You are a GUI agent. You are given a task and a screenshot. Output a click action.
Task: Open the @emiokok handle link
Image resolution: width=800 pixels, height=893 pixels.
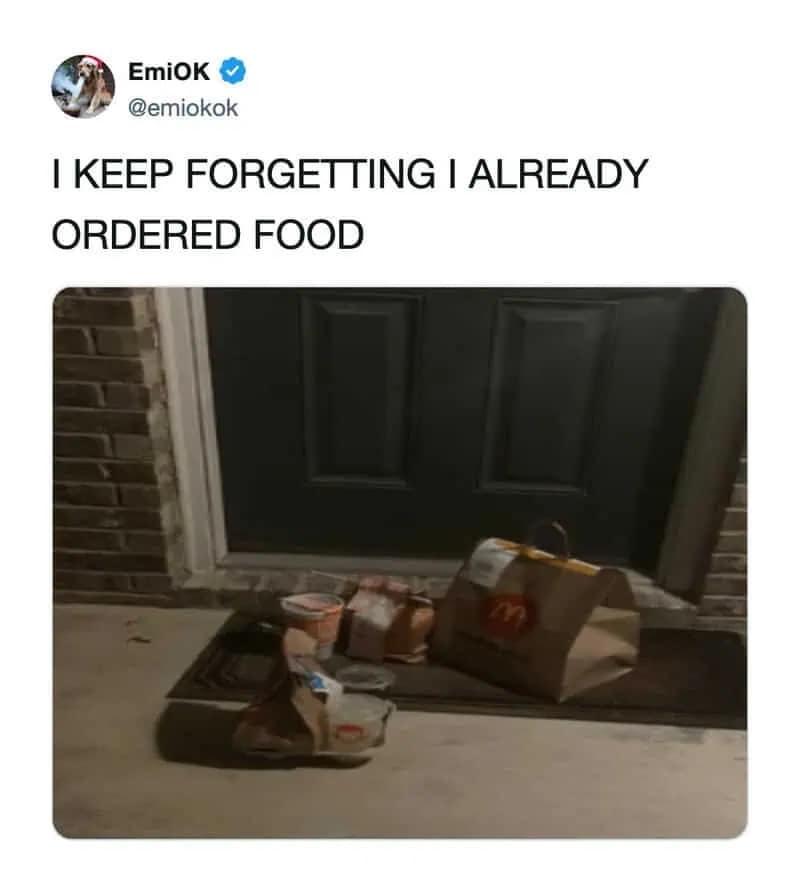(183, 108)
